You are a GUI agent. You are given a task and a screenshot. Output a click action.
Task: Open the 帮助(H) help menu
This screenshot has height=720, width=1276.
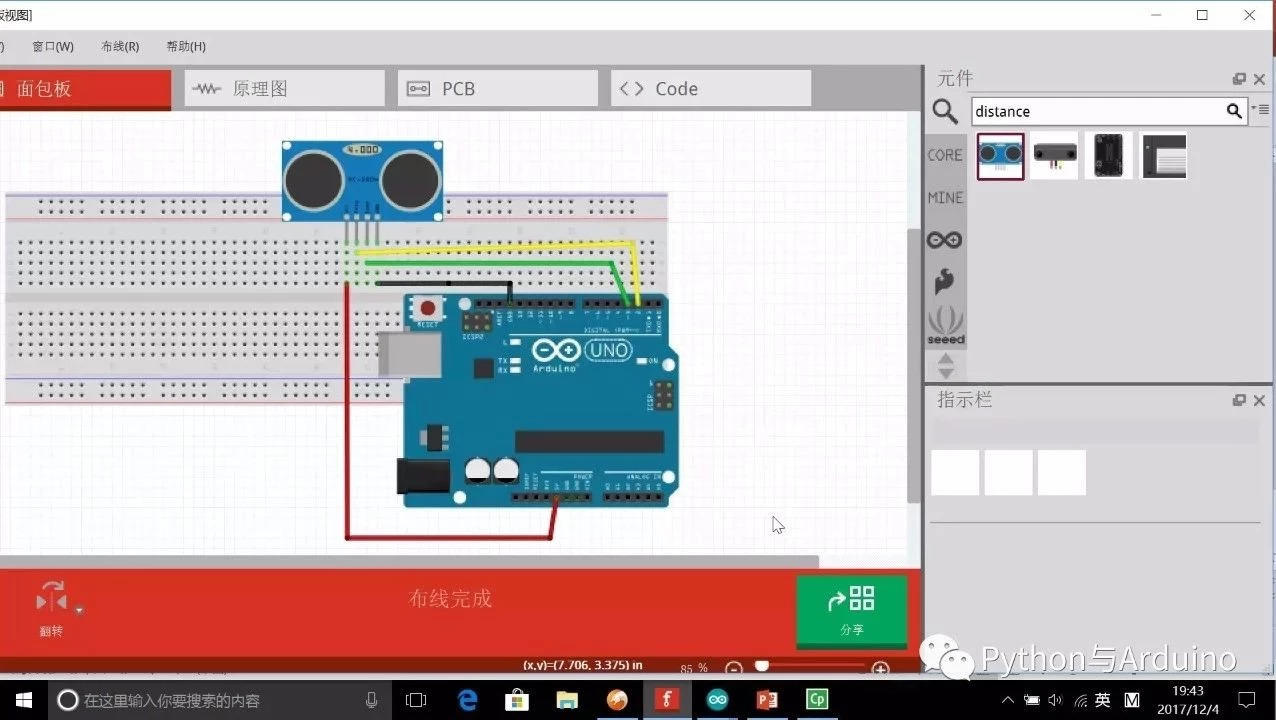[186, 46]
